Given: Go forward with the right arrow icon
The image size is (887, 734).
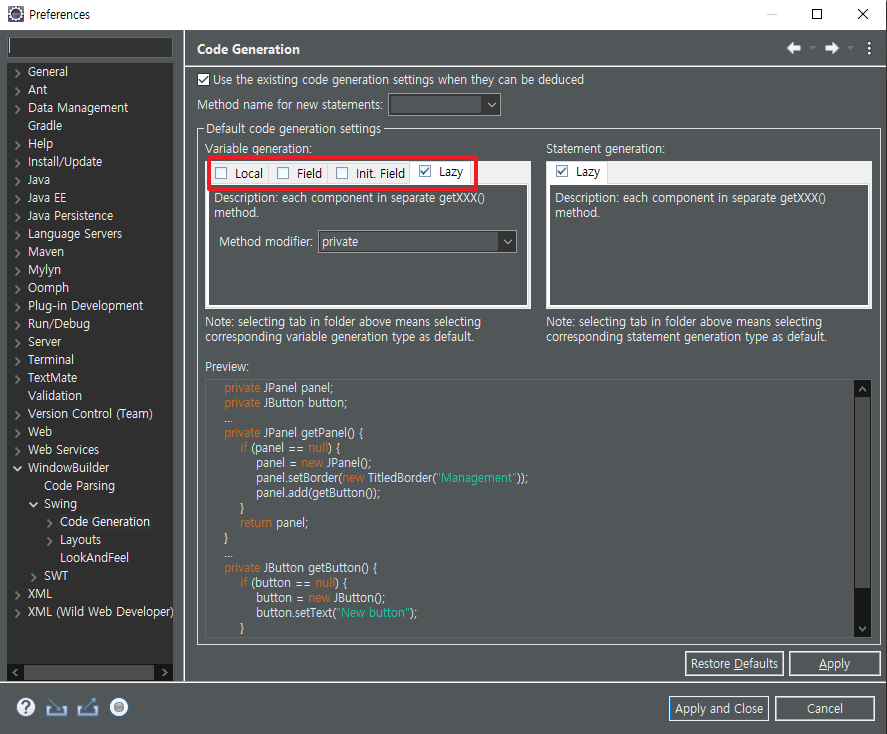Looking at the screenshot, I should pyautogui.click(x=832, y=48).
